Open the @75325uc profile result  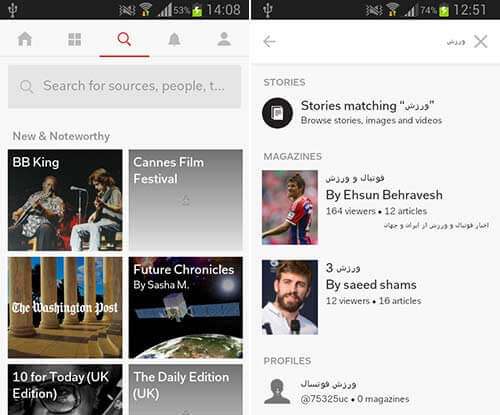point(376,391)
